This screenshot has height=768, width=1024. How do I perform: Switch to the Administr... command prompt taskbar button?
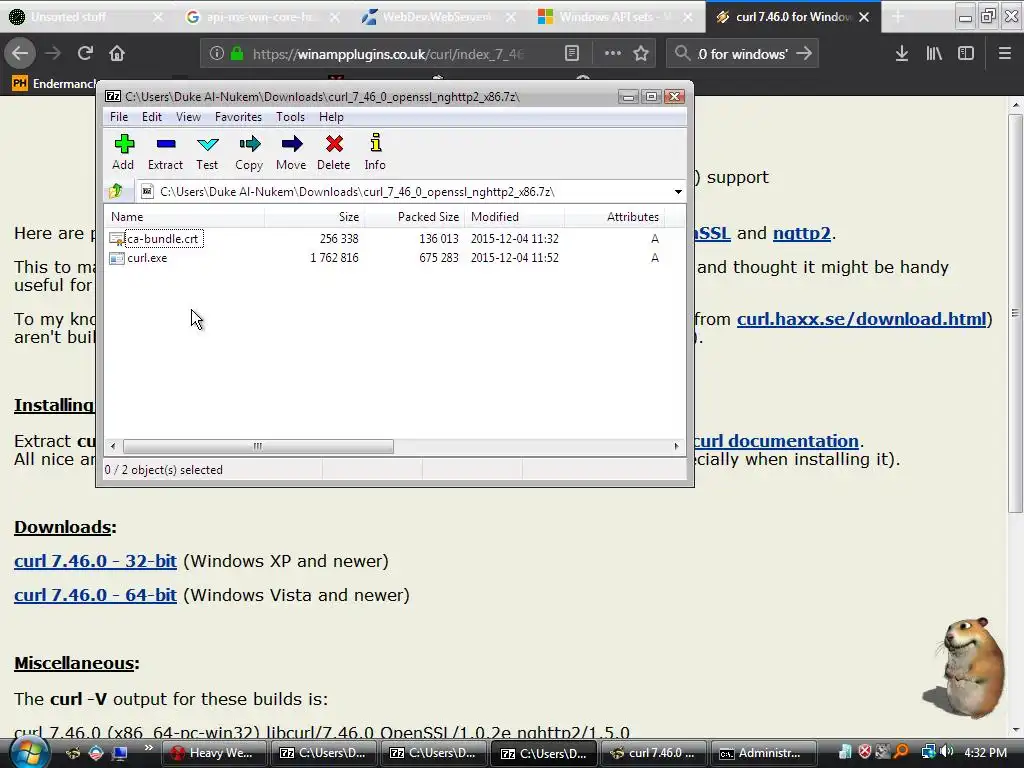pyautogui.click(x=764, y=753)
